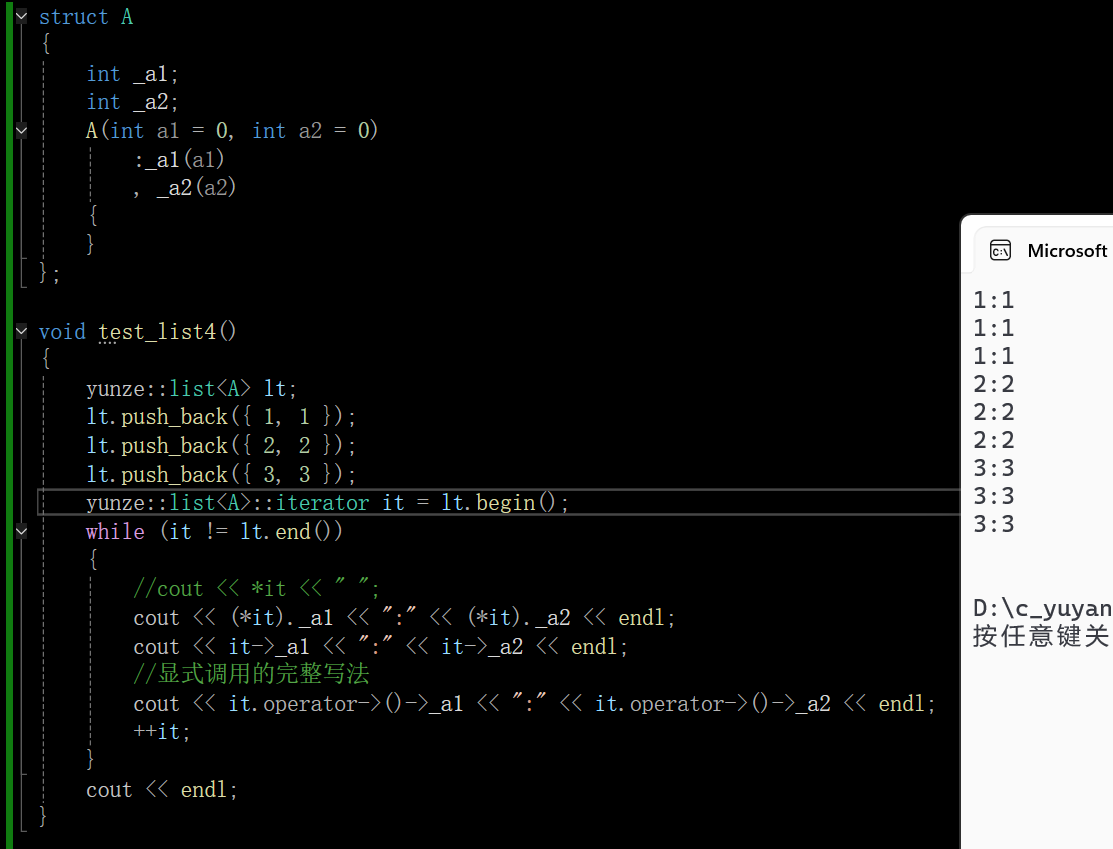
Task: Click the ':_a1(a1)' initializer line
Action: 180,160
